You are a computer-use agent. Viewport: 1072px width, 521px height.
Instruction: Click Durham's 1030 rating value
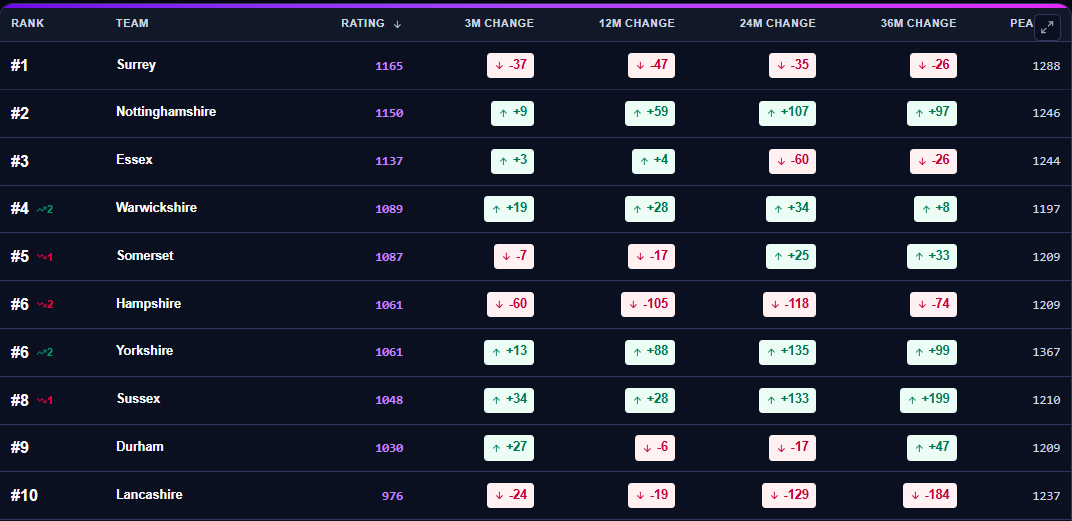(x=389, y=449)
